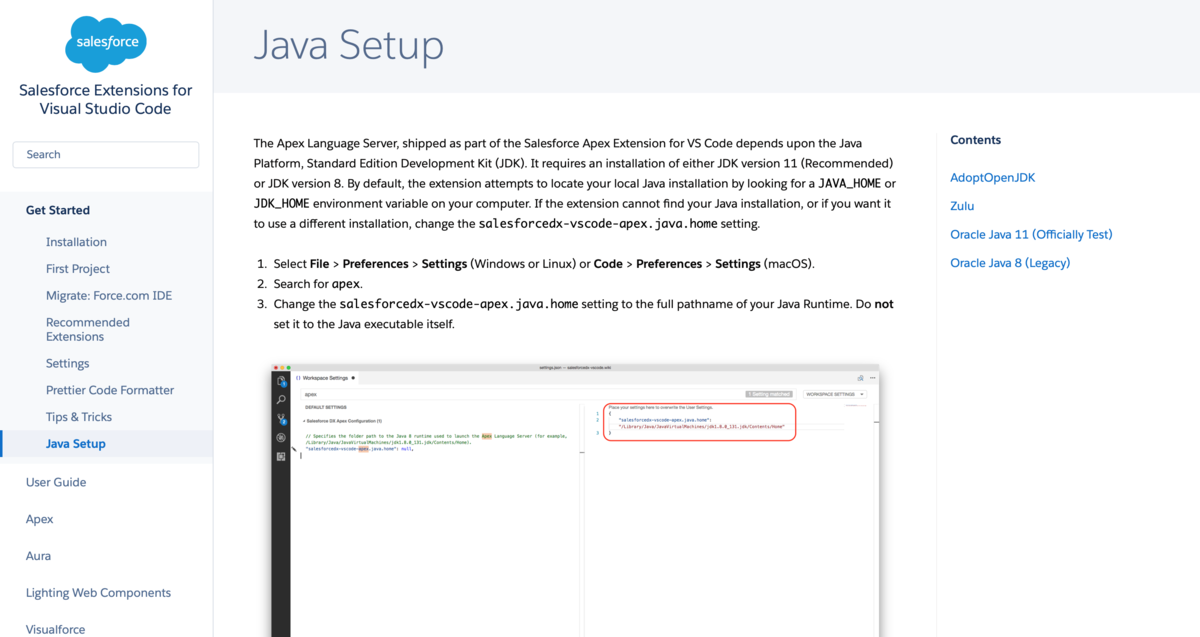The image size is (1200, 637).
Task: Open the WORKSPACE SETTINGS dropdown
Action: point(836,394)
